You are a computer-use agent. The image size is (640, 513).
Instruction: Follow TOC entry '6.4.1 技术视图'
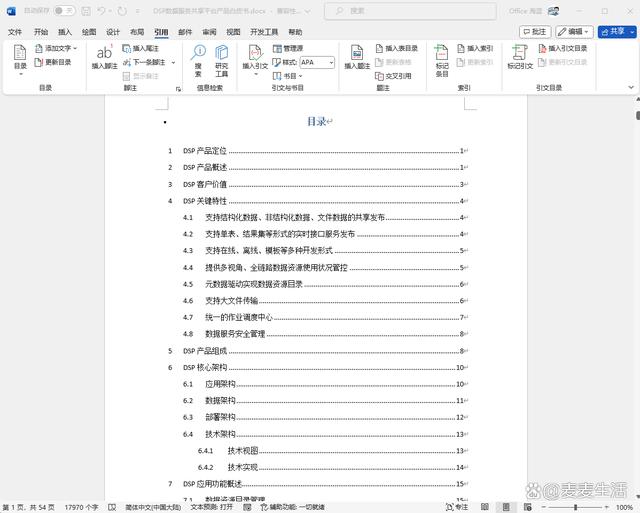(x=332, y=451)
